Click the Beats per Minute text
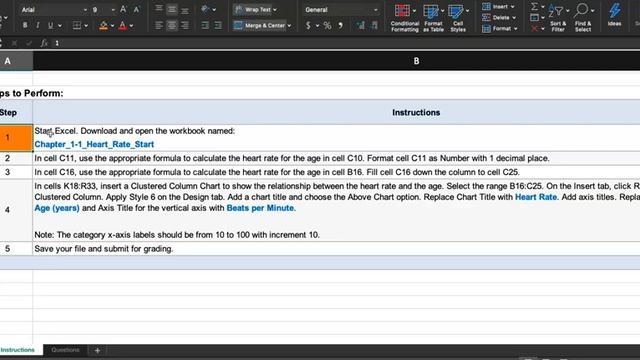 click(x=260, y=208)
